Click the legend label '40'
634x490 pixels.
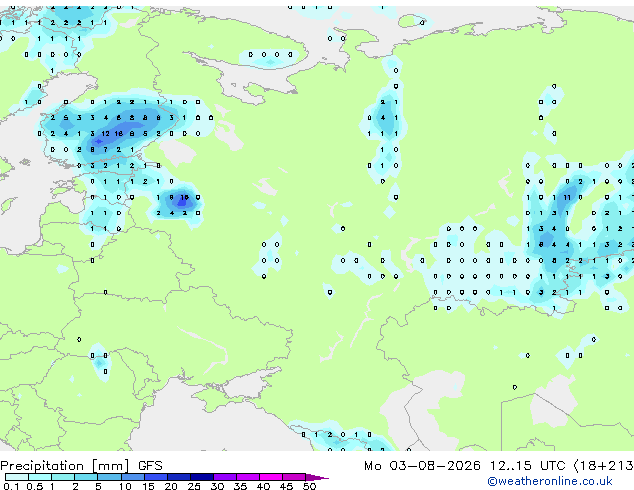(264, 486)
